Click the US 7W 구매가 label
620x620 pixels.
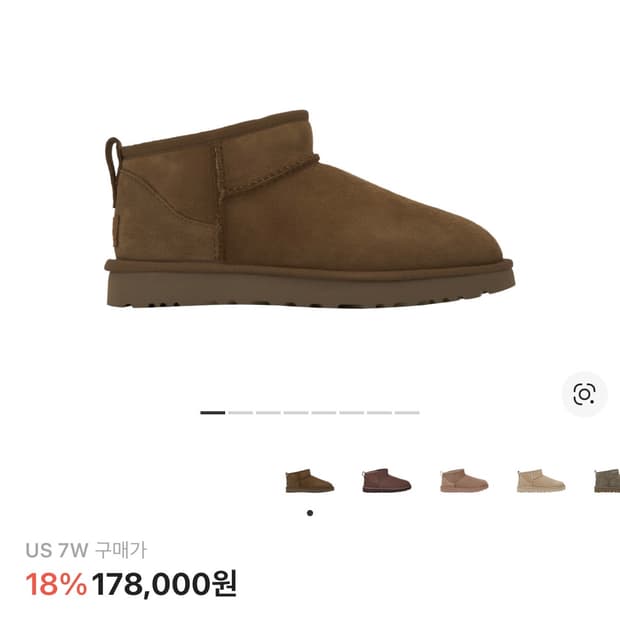point(86,550)
